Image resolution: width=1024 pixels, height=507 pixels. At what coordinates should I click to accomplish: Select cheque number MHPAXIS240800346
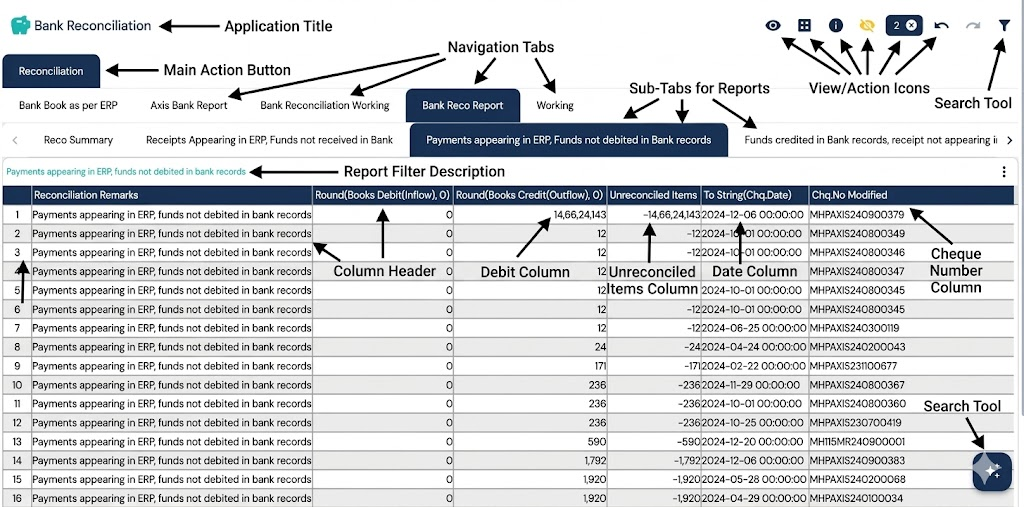tap(857, 252)
